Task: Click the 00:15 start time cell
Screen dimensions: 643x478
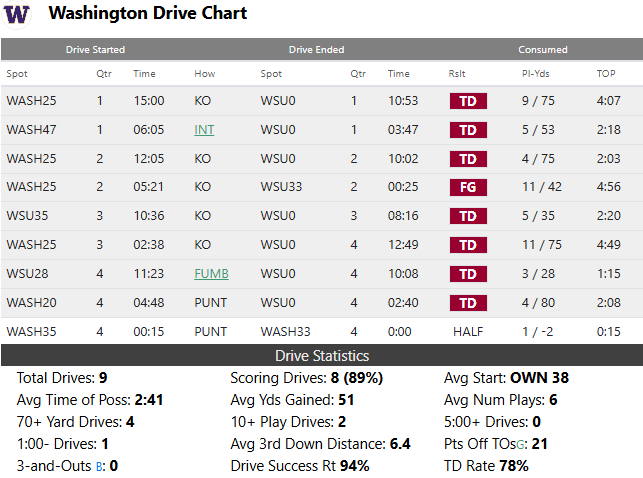Action: click(x=149, y=332)
